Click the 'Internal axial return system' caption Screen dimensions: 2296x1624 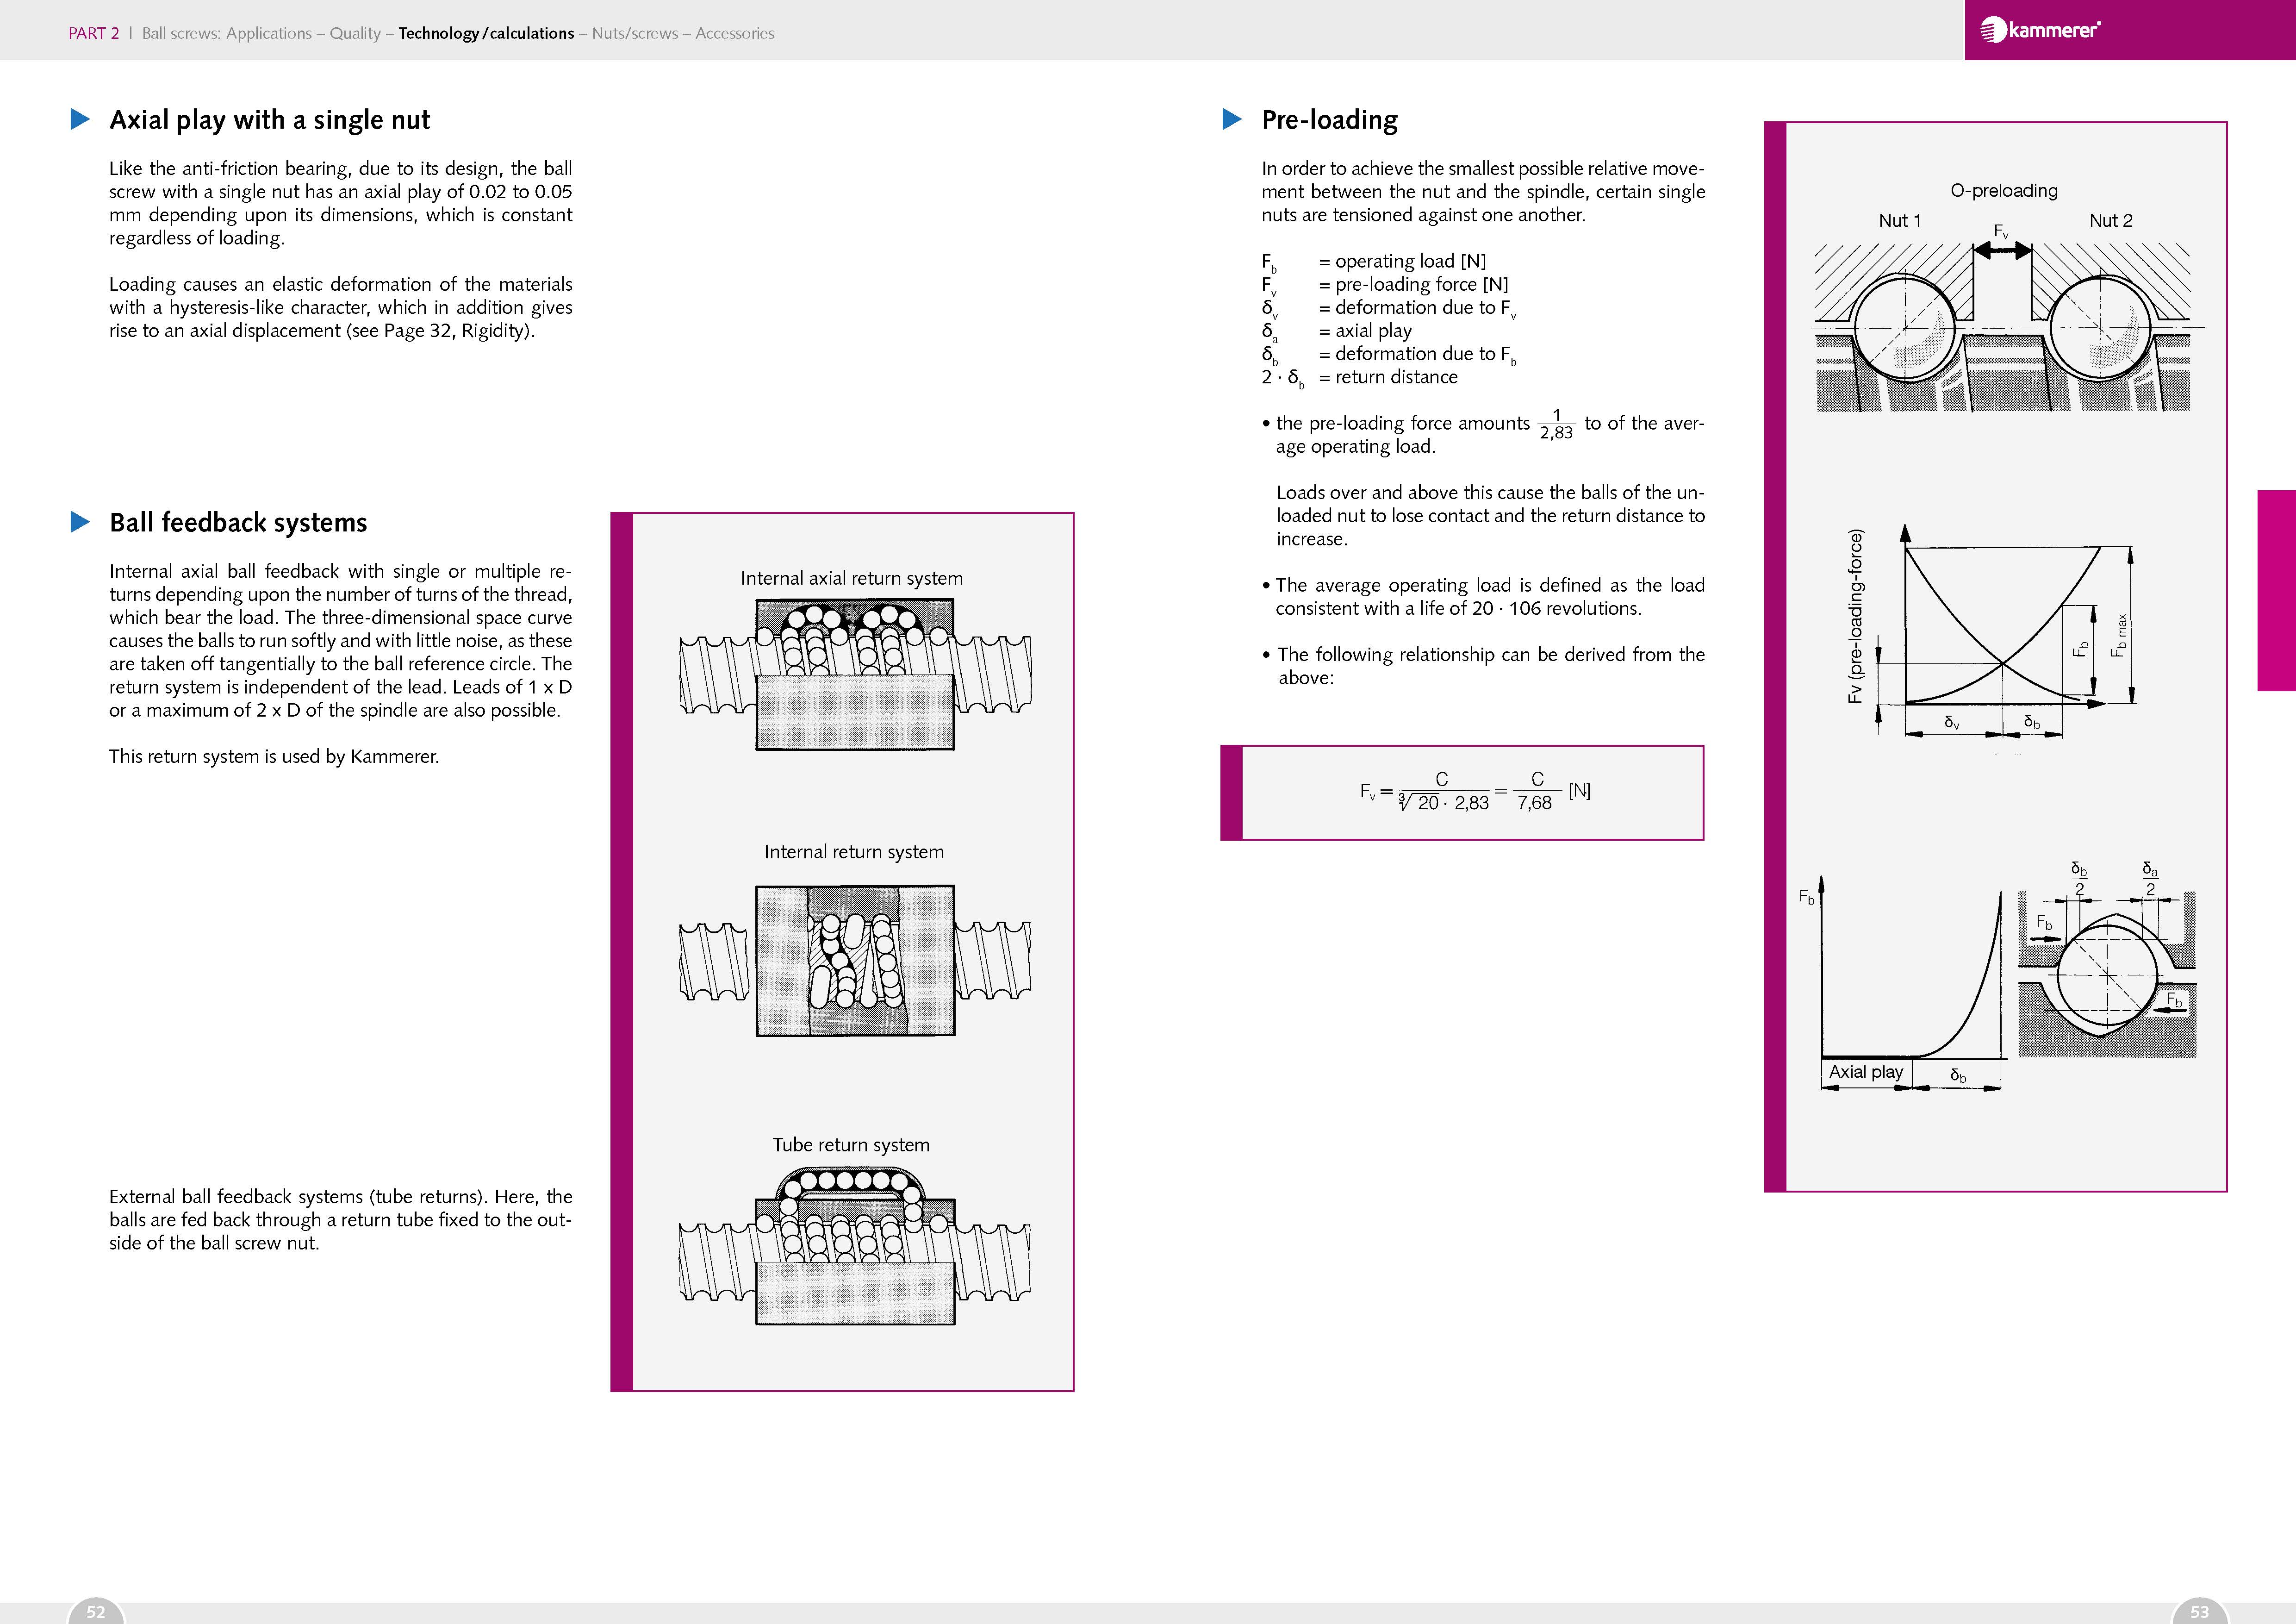coord(852,578)
